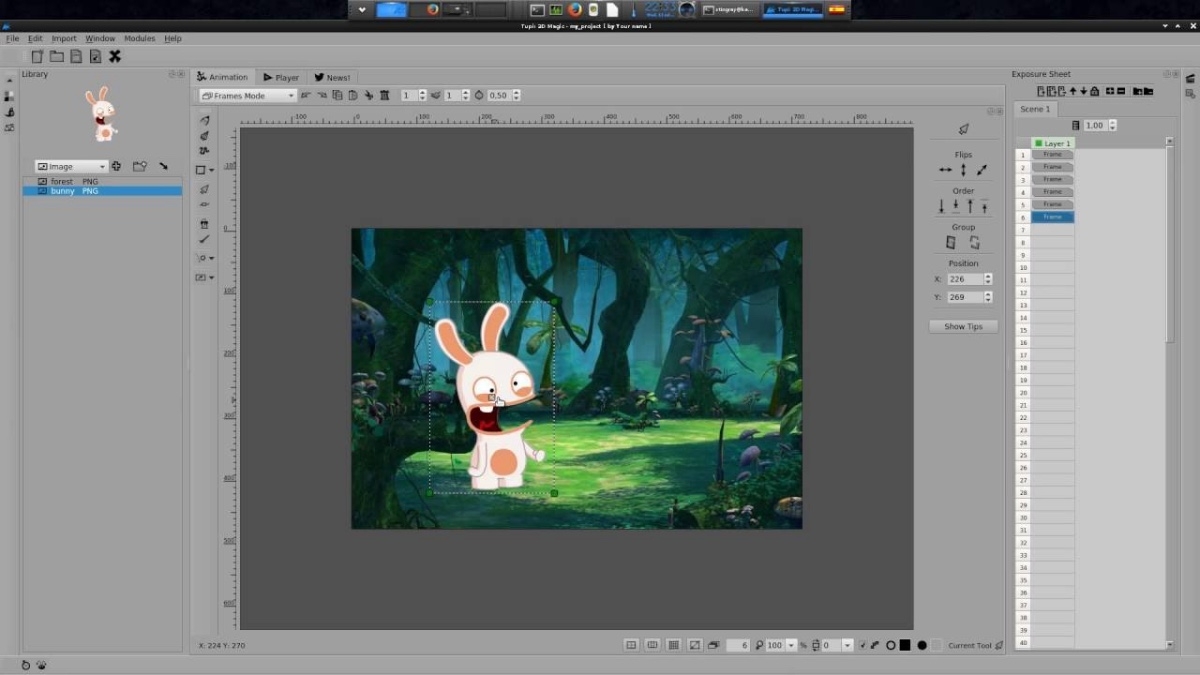Click the Close Project X icon
The image size is (1200, 675).
point(115,56)
